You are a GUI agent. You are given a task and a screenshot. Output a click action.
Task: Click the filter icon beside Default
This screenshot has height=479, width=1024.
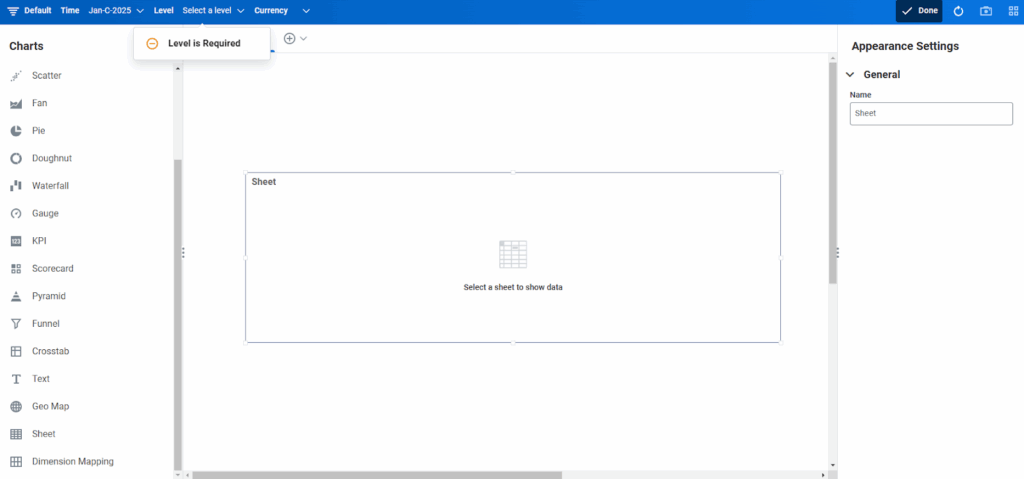point(13,11)
